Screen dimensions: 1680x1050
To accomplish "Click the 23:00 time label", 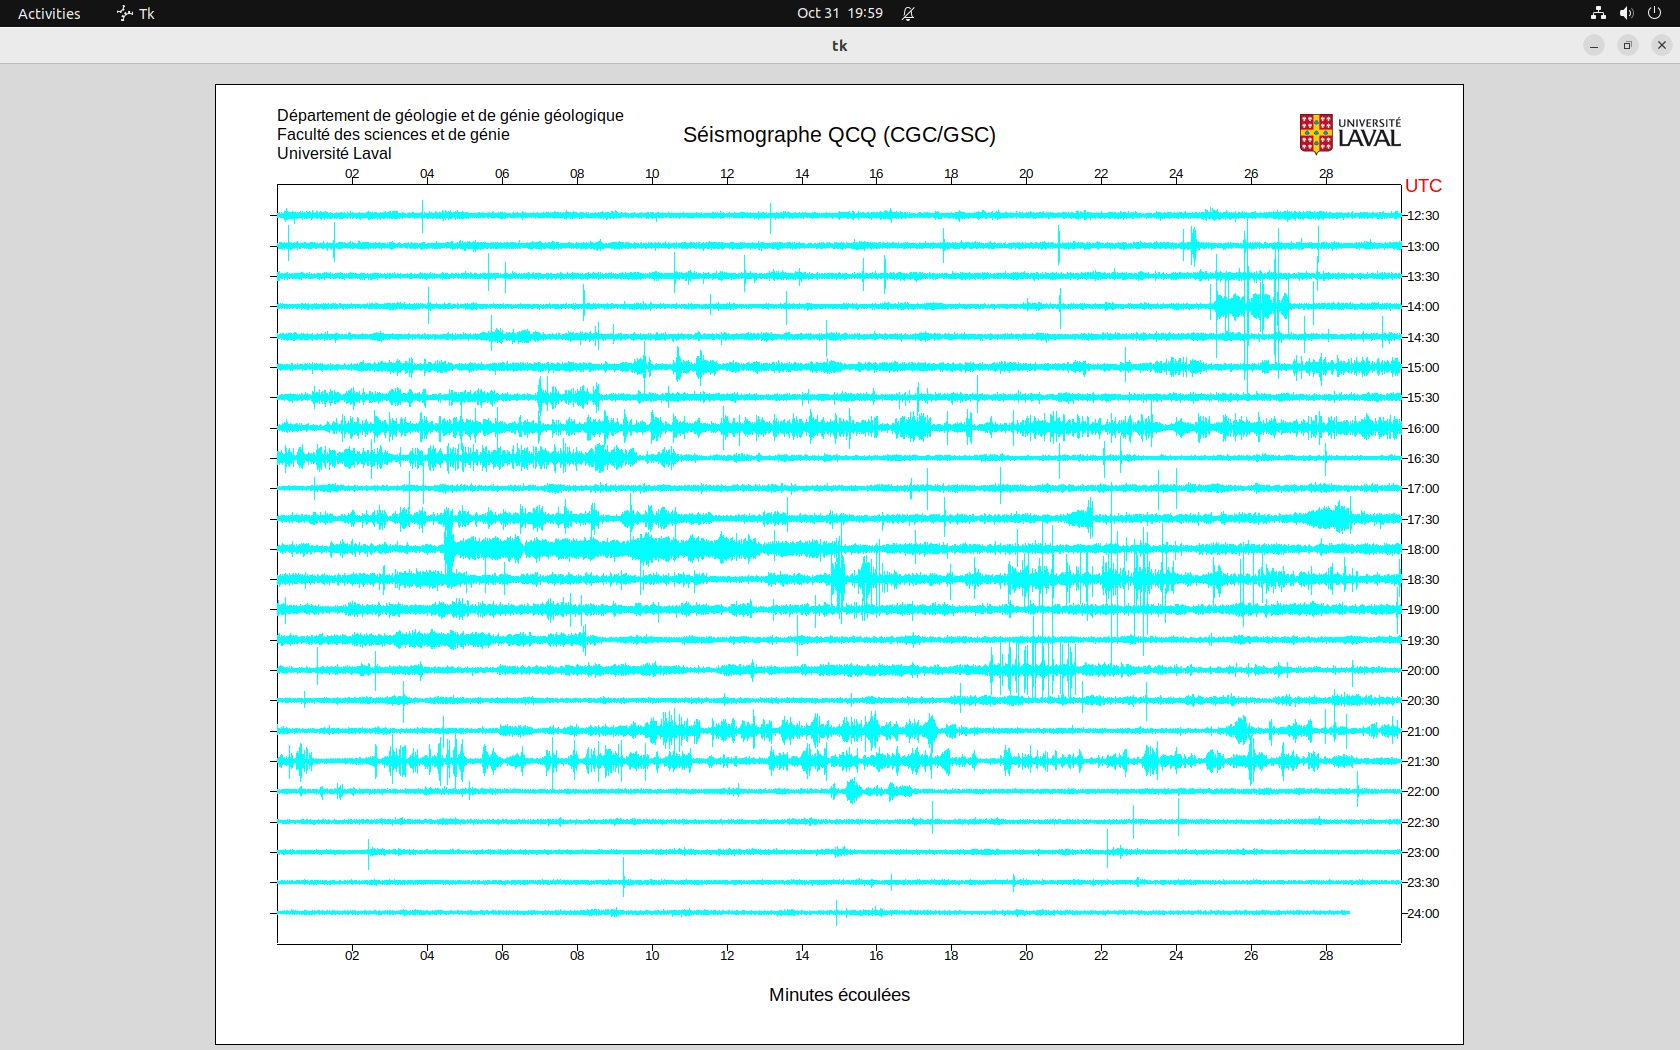I will [1423, 853].
